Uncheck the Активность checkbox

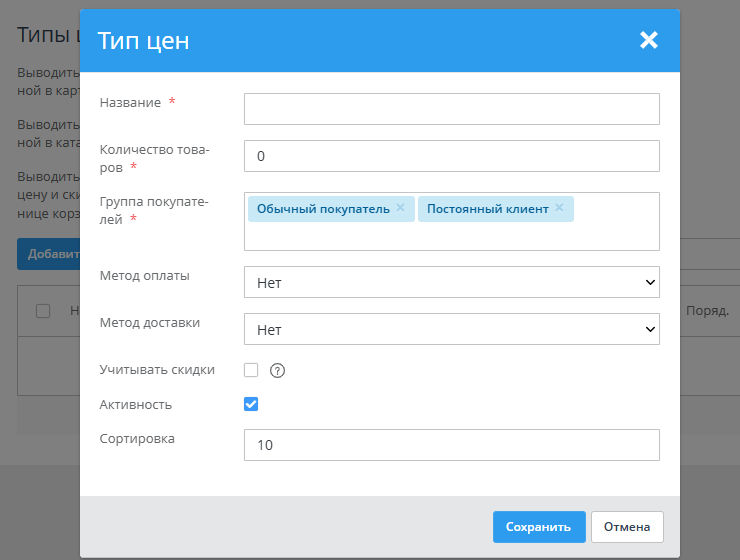(x=251, y=404)
